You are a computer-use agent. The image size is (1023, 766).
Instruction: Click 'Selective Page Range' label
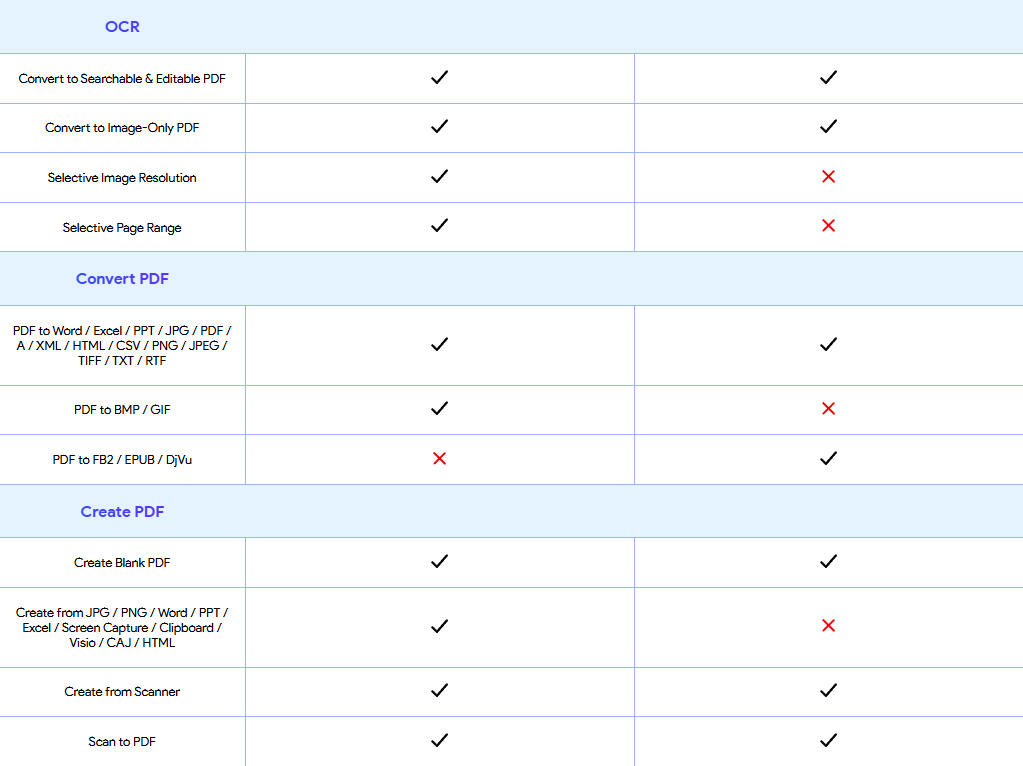coord(122,228)
